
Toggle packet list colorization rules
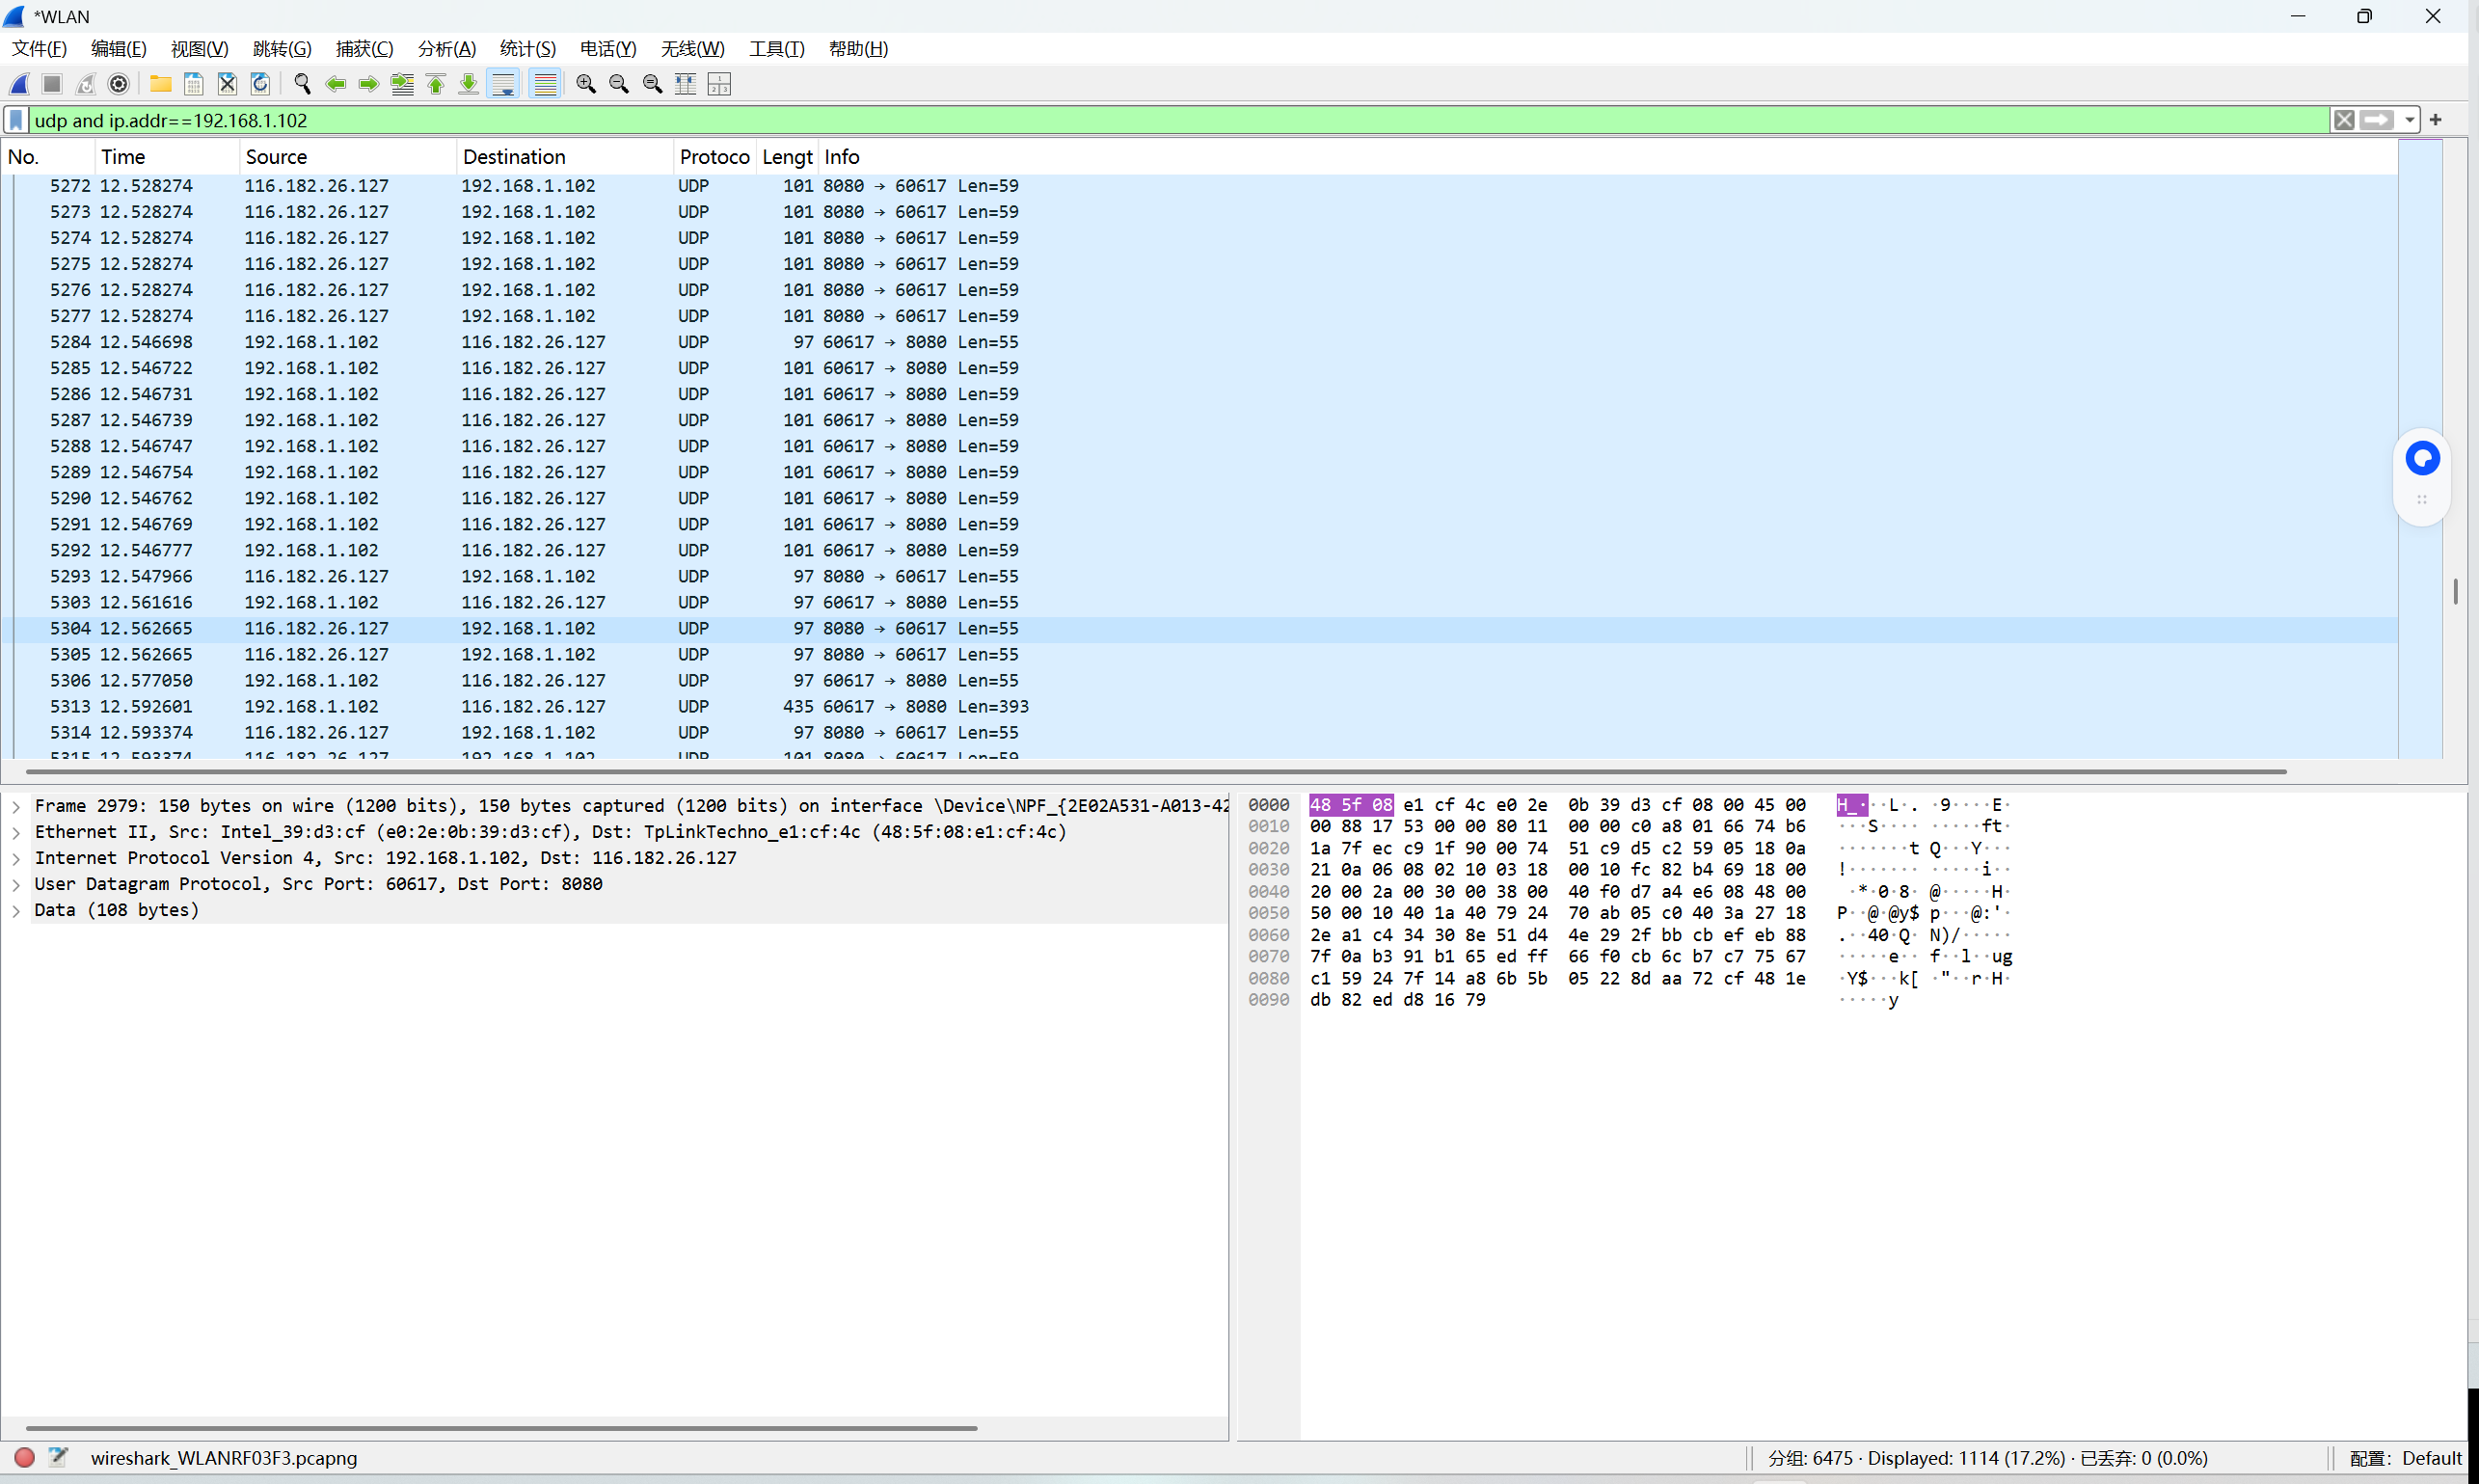pyautogui.click(x=544, y=84)
